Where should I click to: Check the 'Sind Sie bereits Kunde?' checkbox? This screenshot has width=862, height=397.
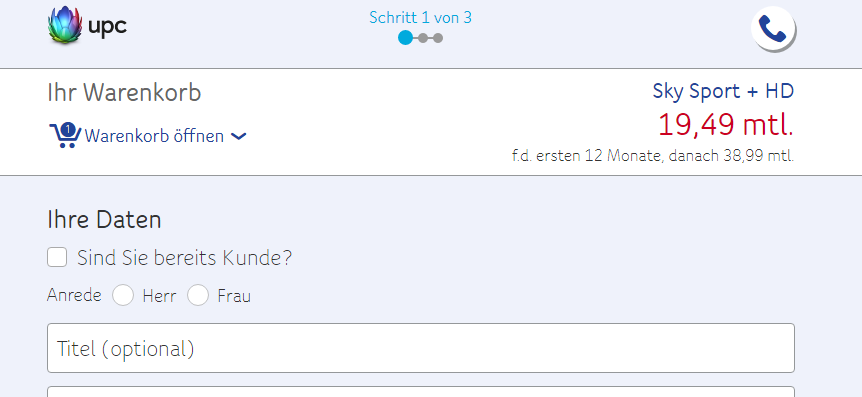[x=57, y=257]
